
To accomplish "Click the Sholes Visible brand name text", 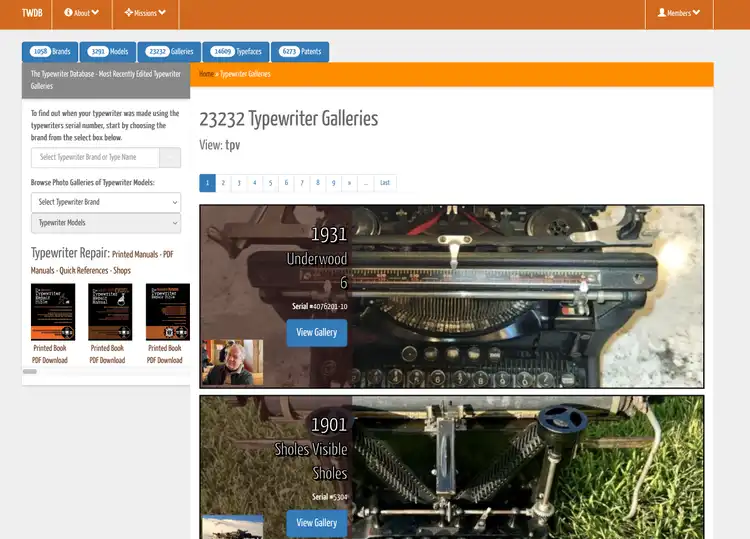I will tap(311, 449).
